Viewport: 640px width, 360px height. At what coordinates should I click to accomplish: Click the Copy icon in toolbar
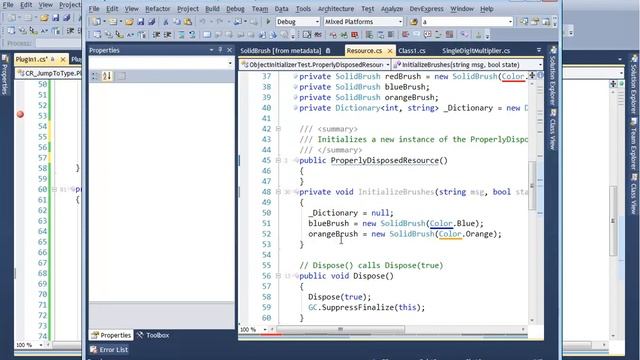click(x=177, y=22)
